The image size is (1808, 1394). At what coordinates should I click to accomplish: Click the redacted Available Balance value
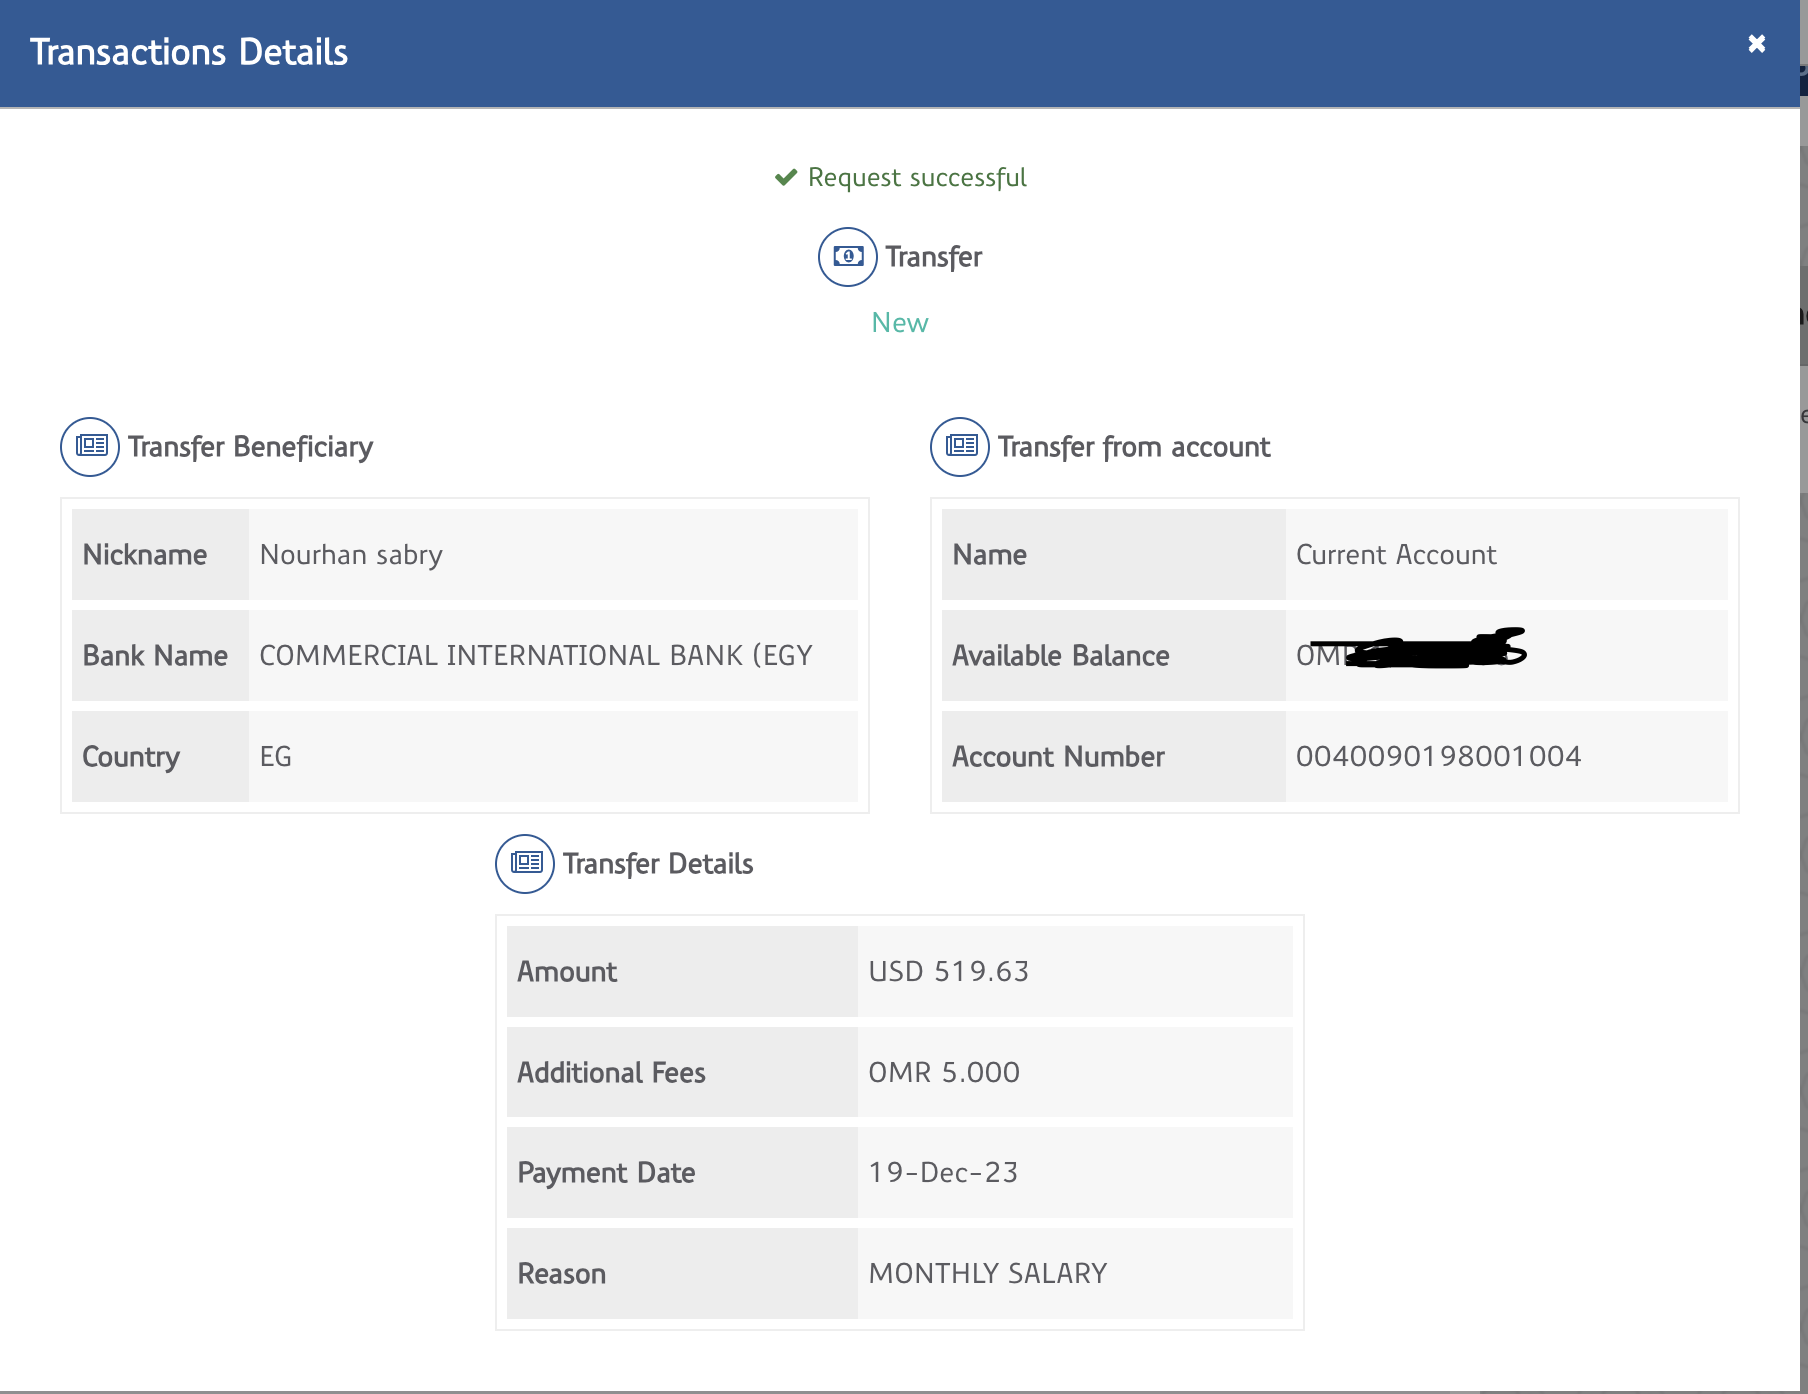click(x=1410, y=654)
